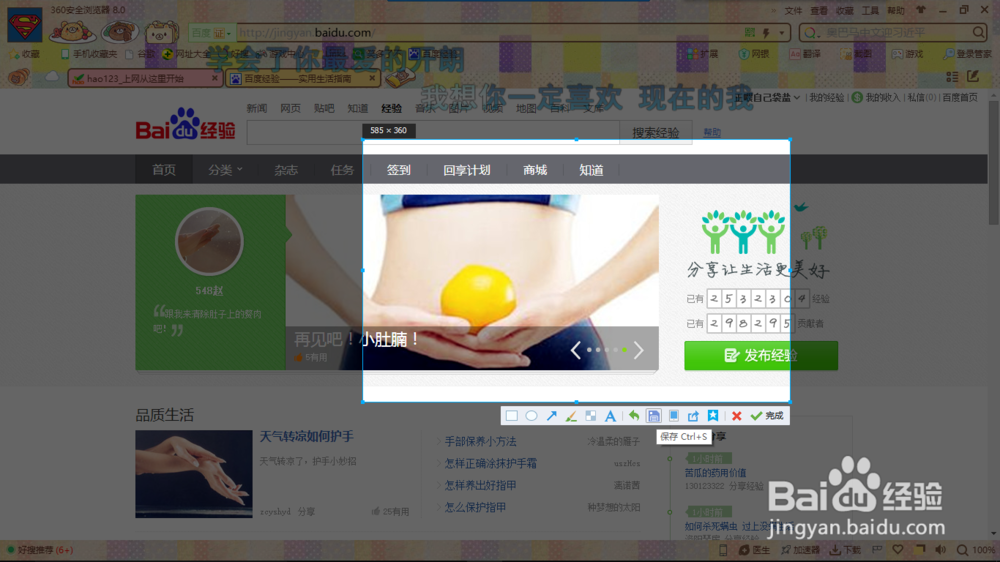1000x562 pixels.
Task: Click 548赵 profile avatar
Action: pyautogui.click(x=209, y=241)
